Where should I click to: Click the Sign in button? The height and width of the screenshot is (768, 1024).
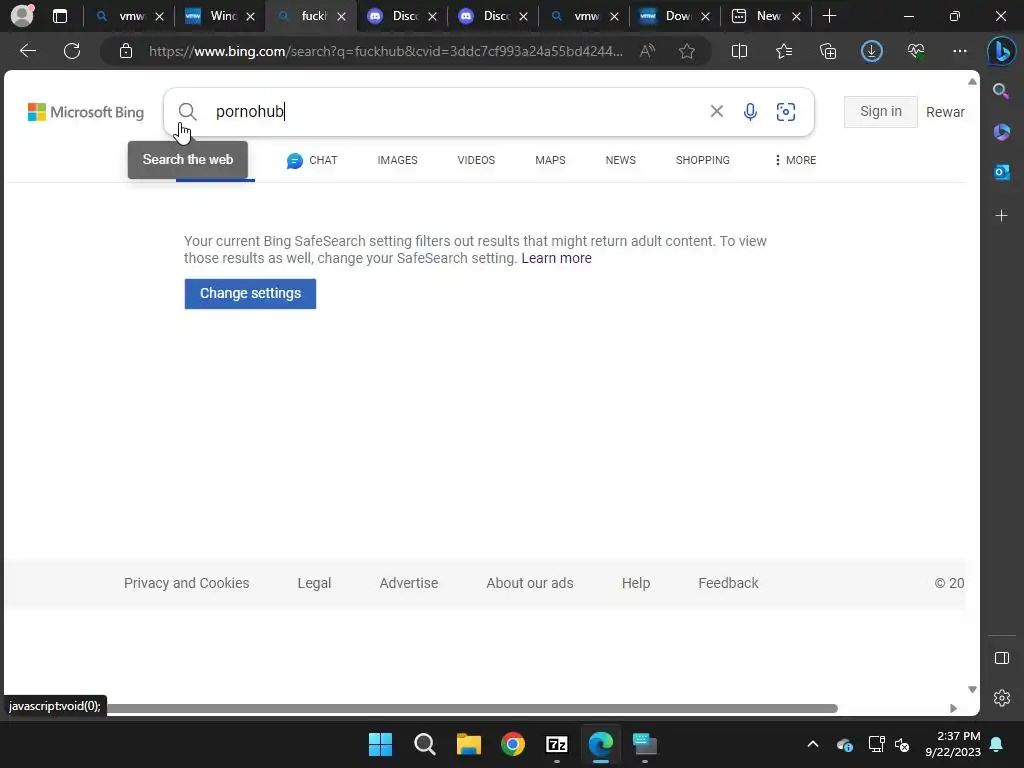click(880, 112)
